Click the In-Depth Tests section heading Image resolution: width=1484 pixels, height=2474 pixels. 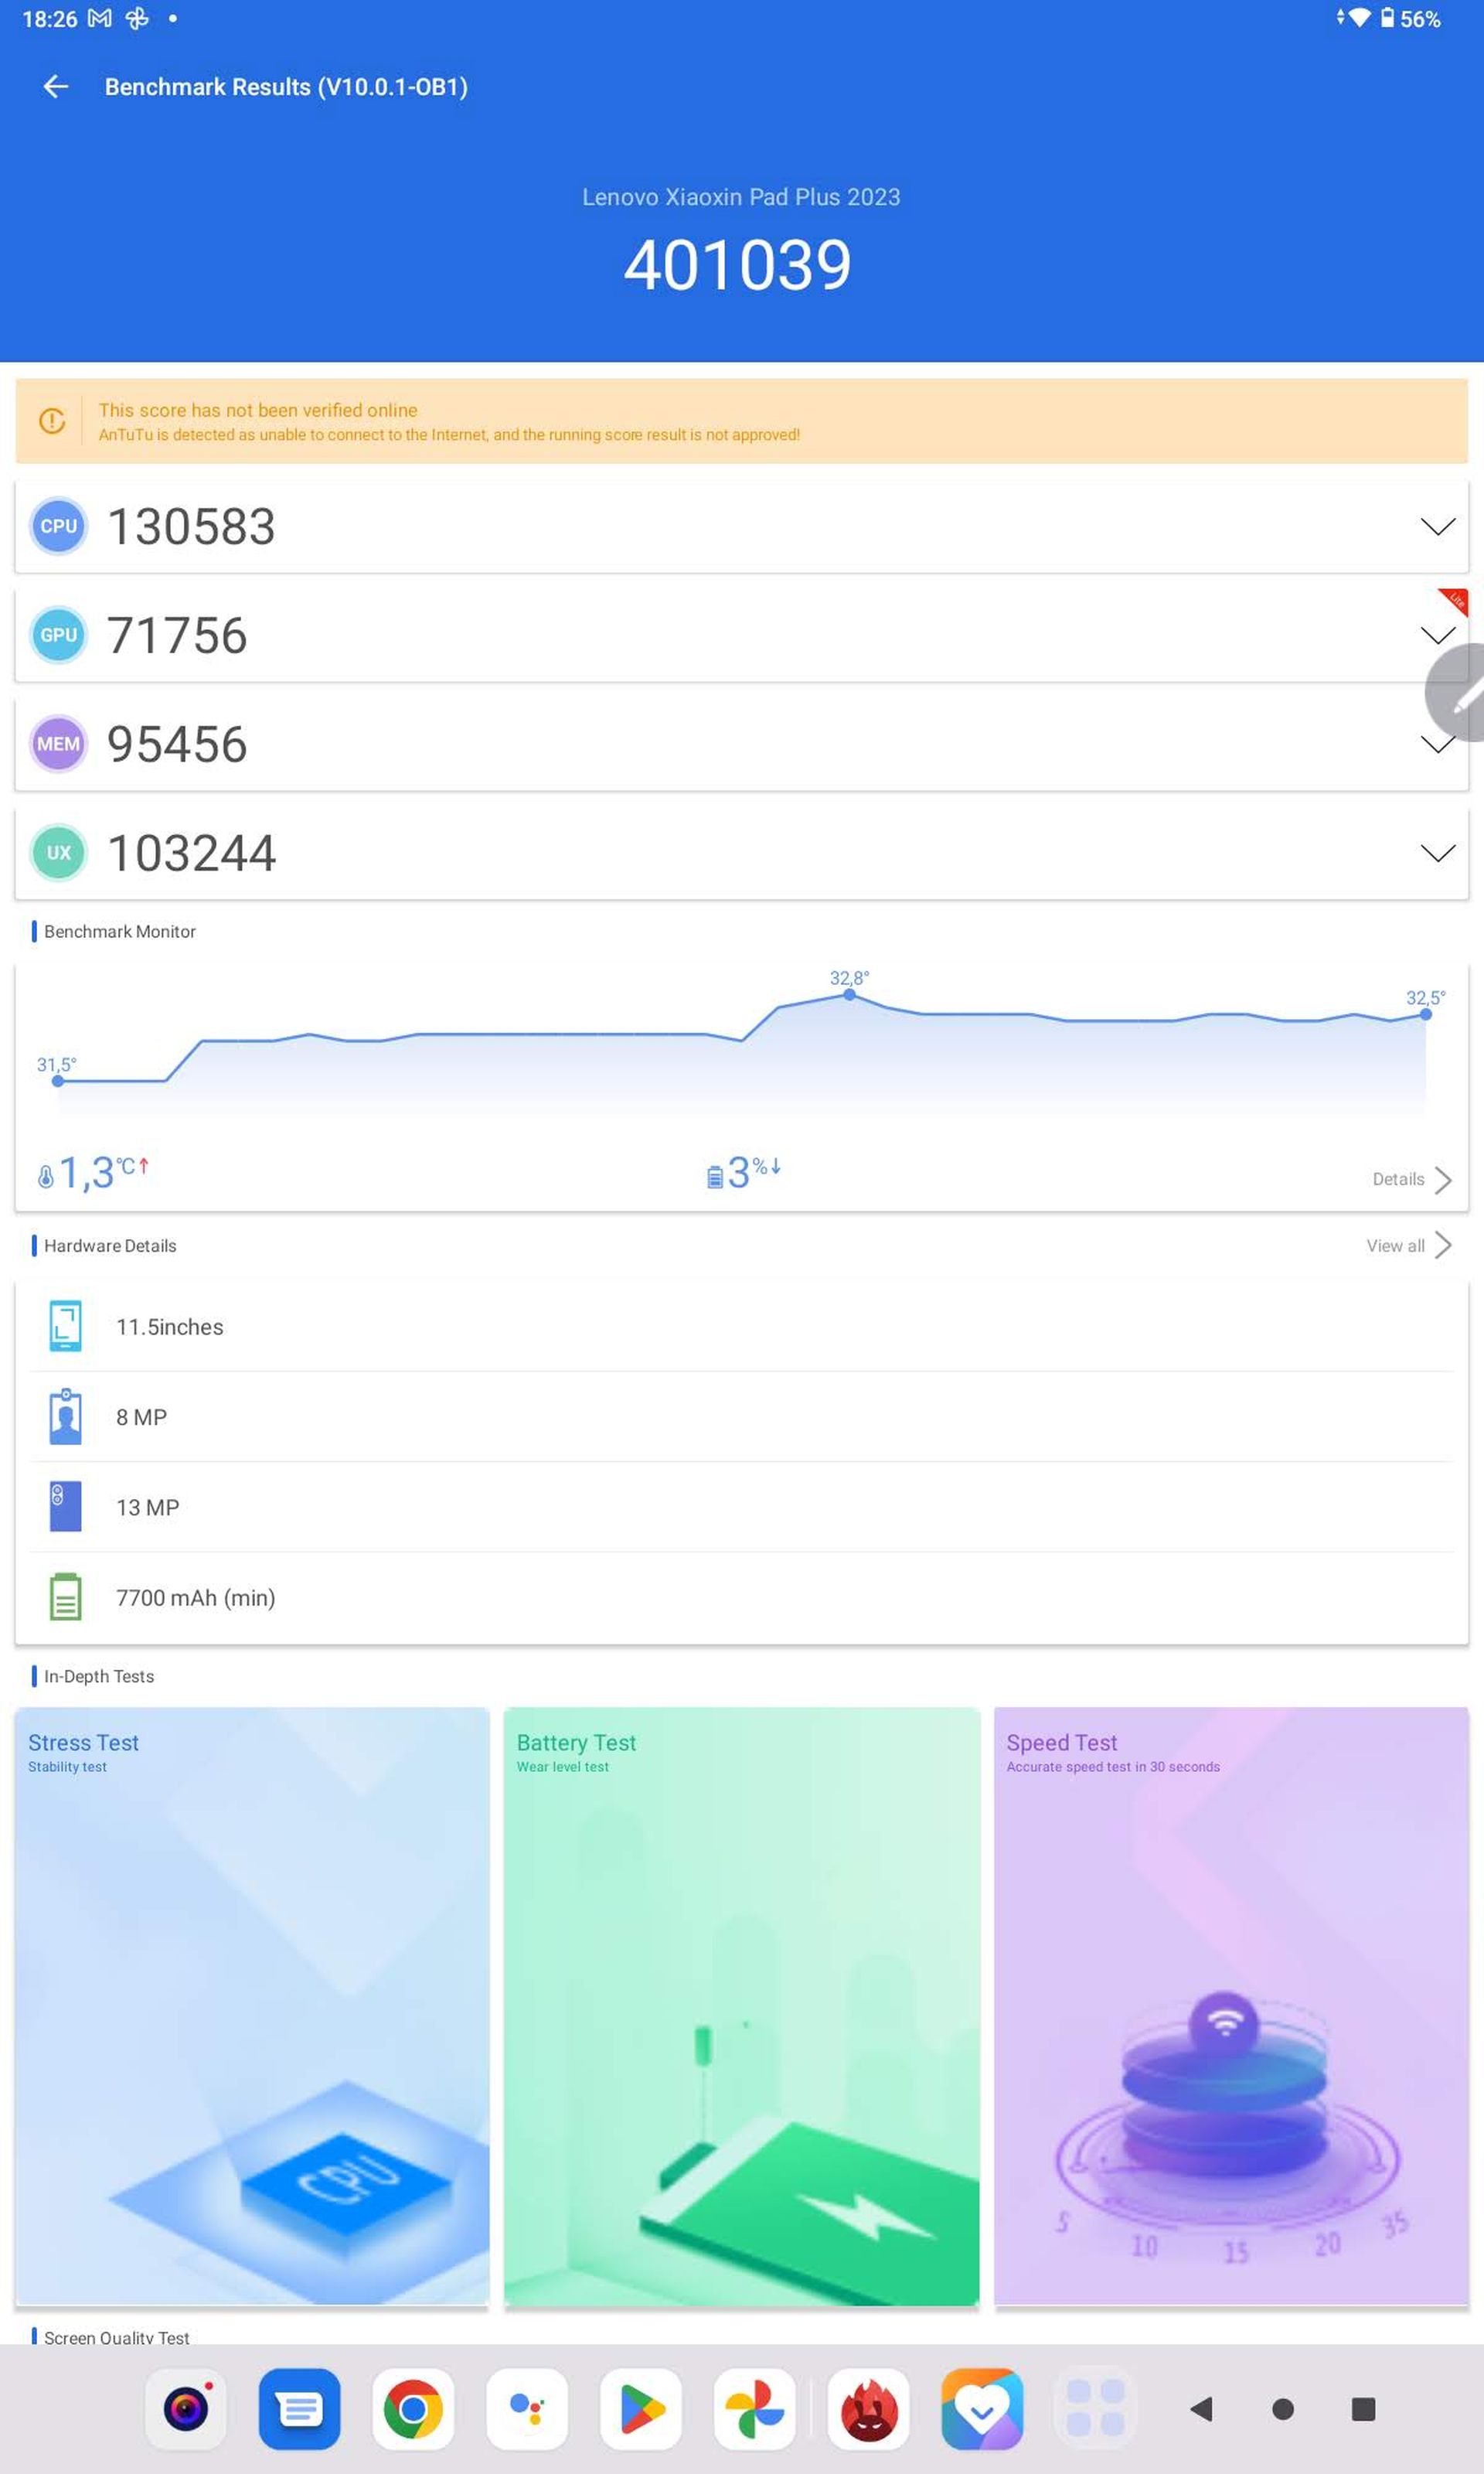(x=99, y=1676)
